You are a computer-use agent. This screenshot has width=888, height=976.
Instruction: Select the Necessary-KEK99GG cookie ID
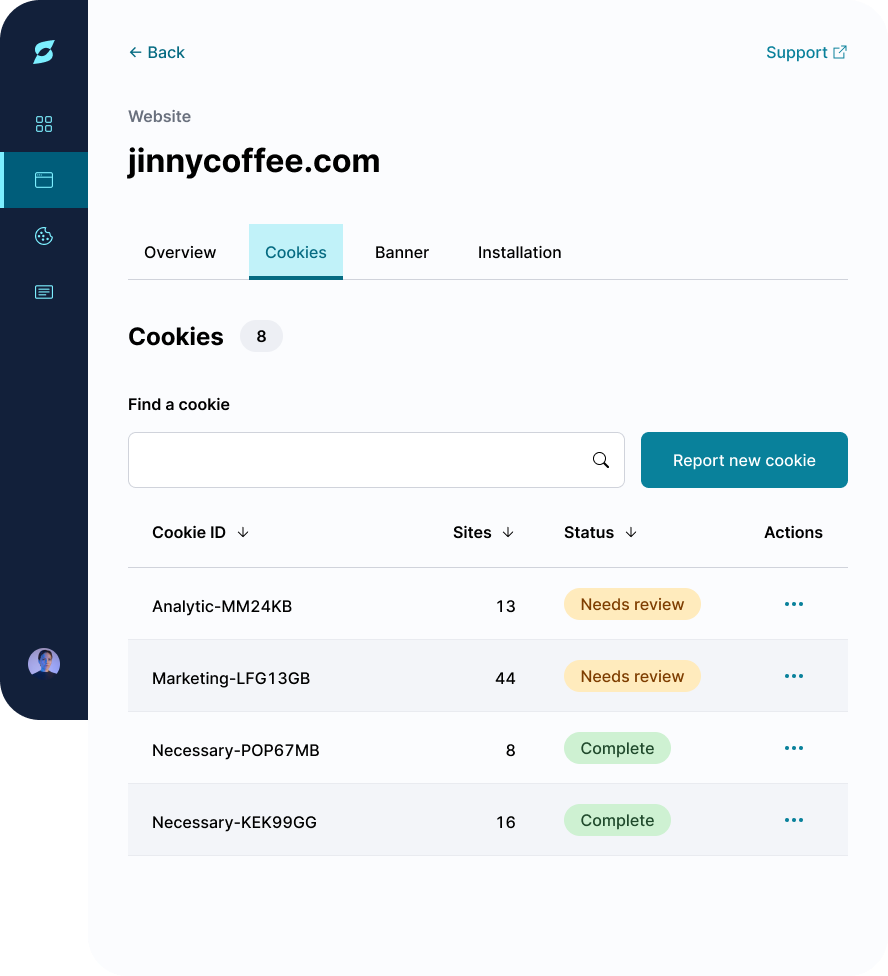coord(234,822)
